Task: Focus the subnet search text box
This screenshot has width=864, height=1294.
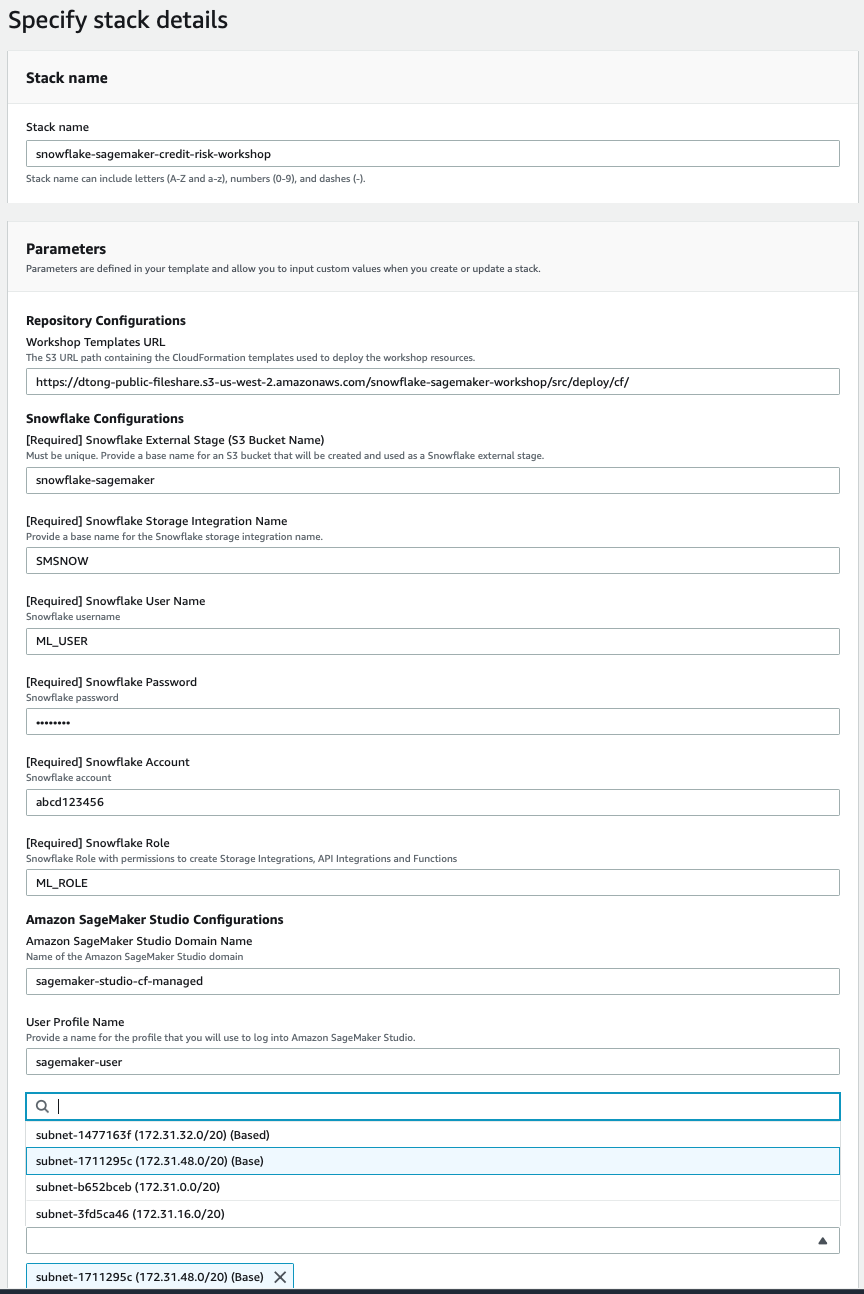Action: 440,1106
